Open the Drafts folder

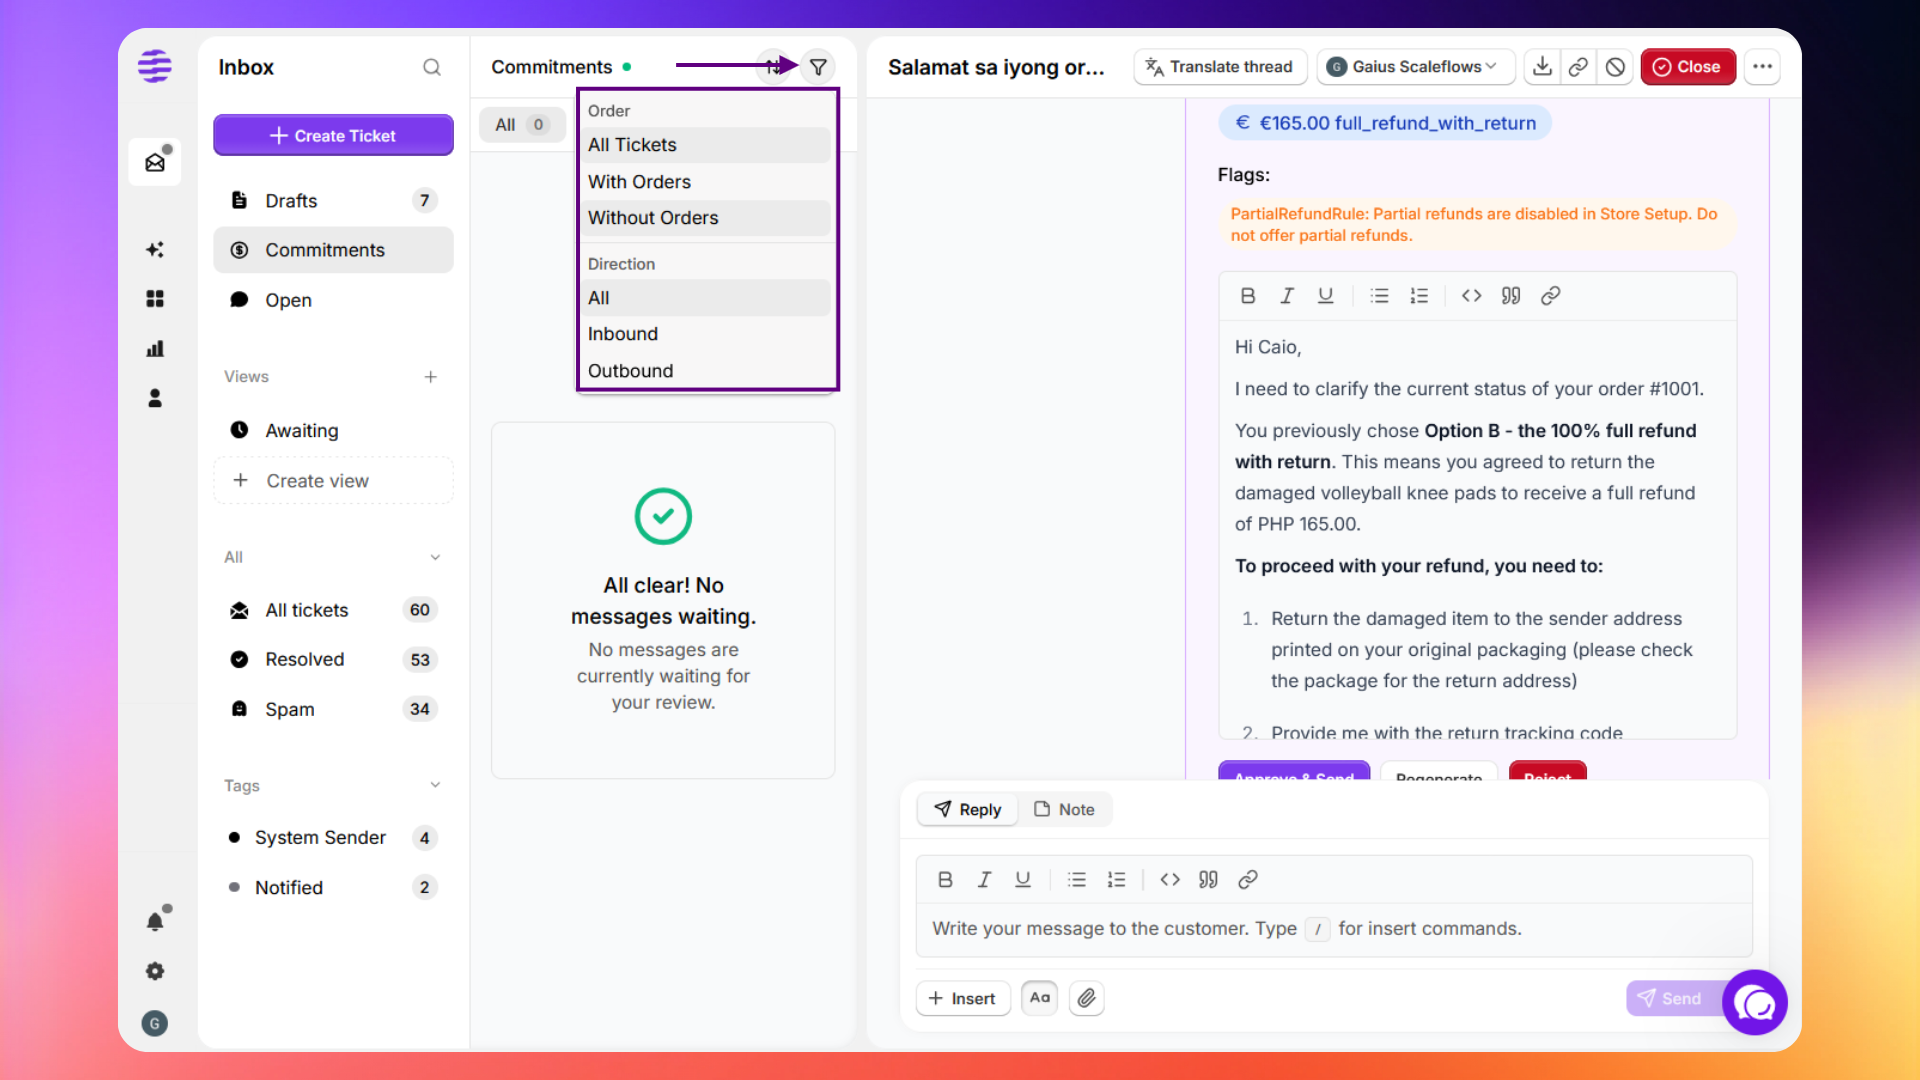(x=333, y=201)
